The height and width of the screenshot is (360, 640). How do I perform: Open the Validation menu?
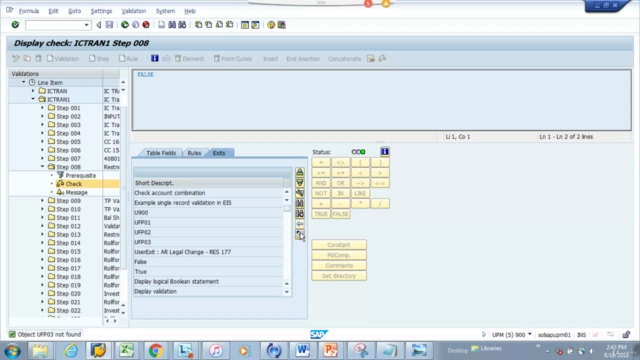point(133,11)
